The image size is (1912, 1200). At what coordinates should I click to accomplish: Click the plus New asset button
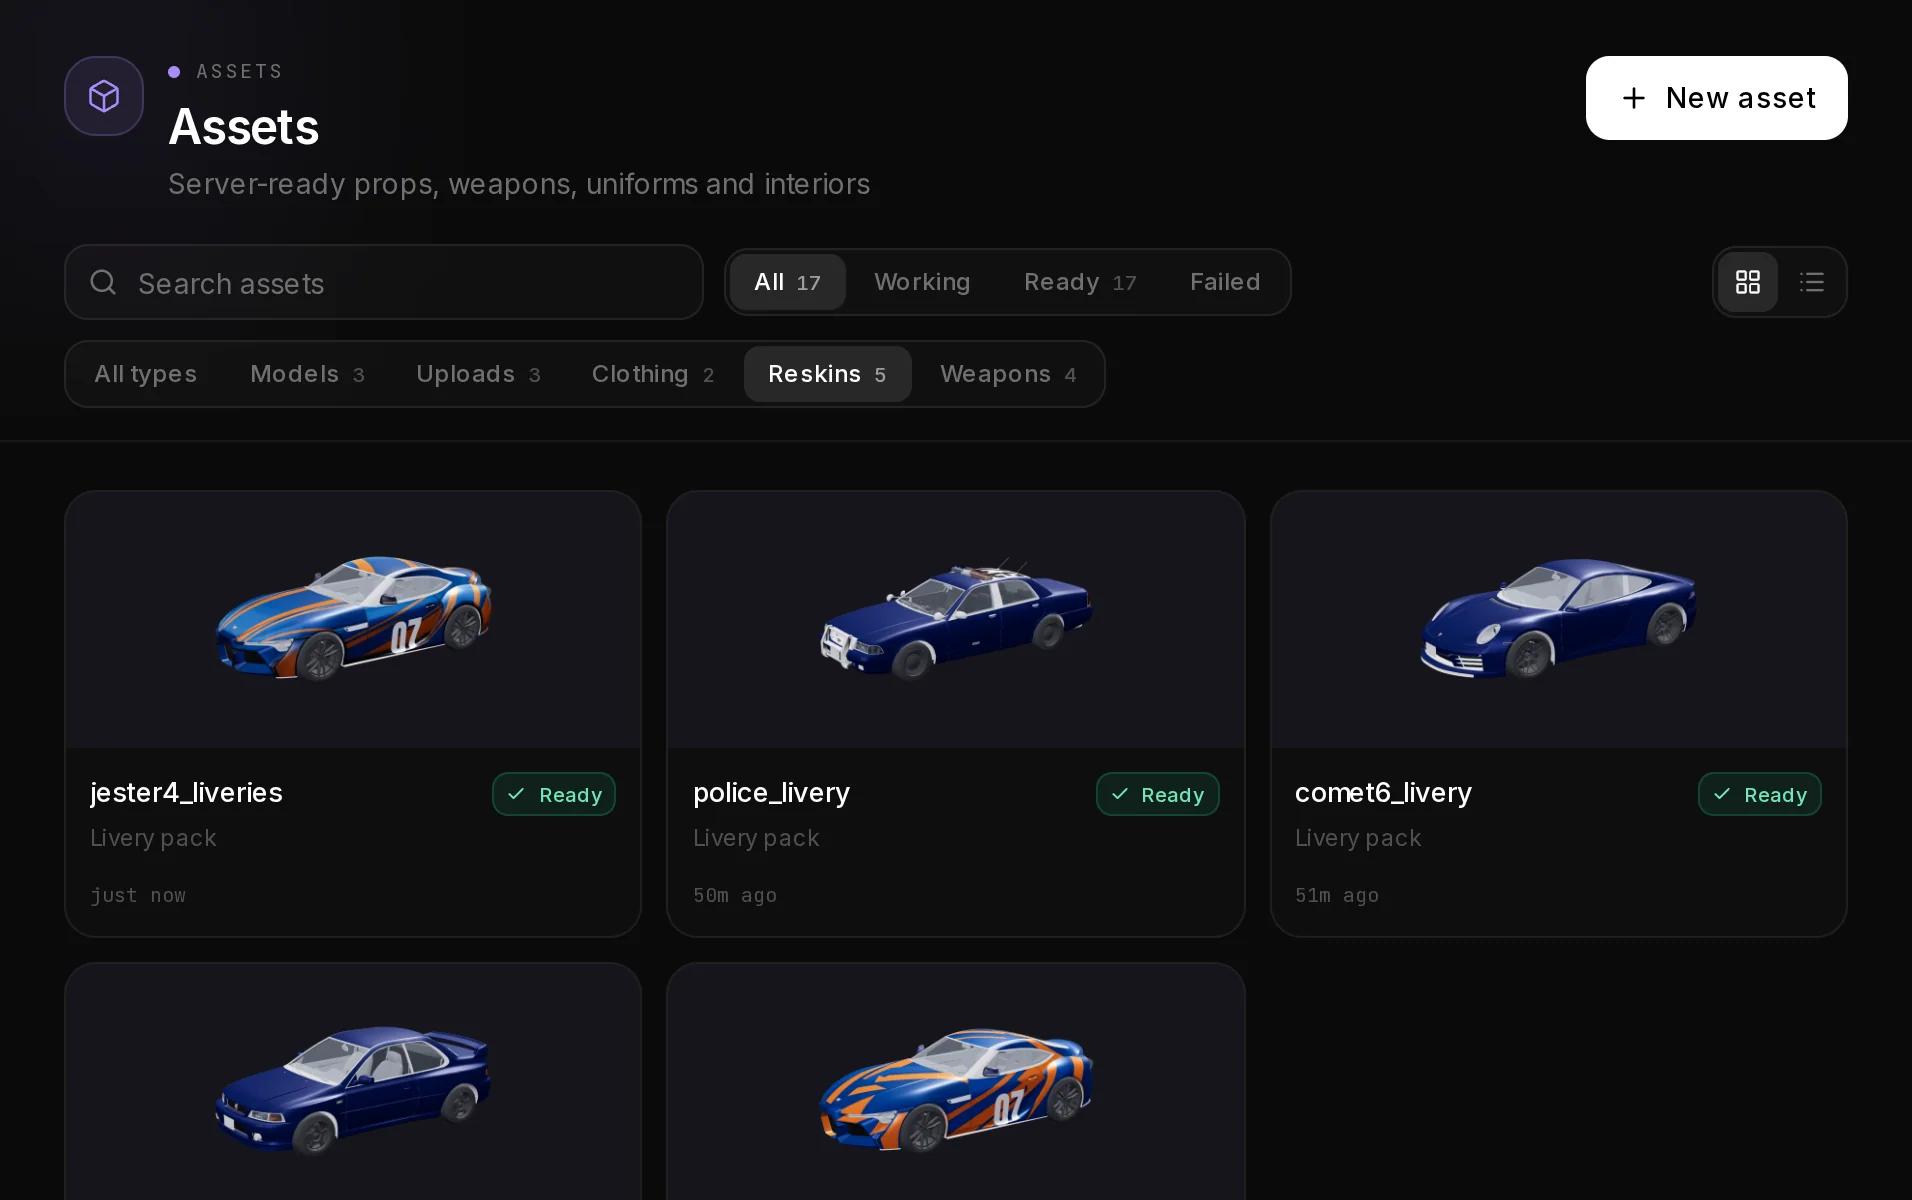(1716, 98)
